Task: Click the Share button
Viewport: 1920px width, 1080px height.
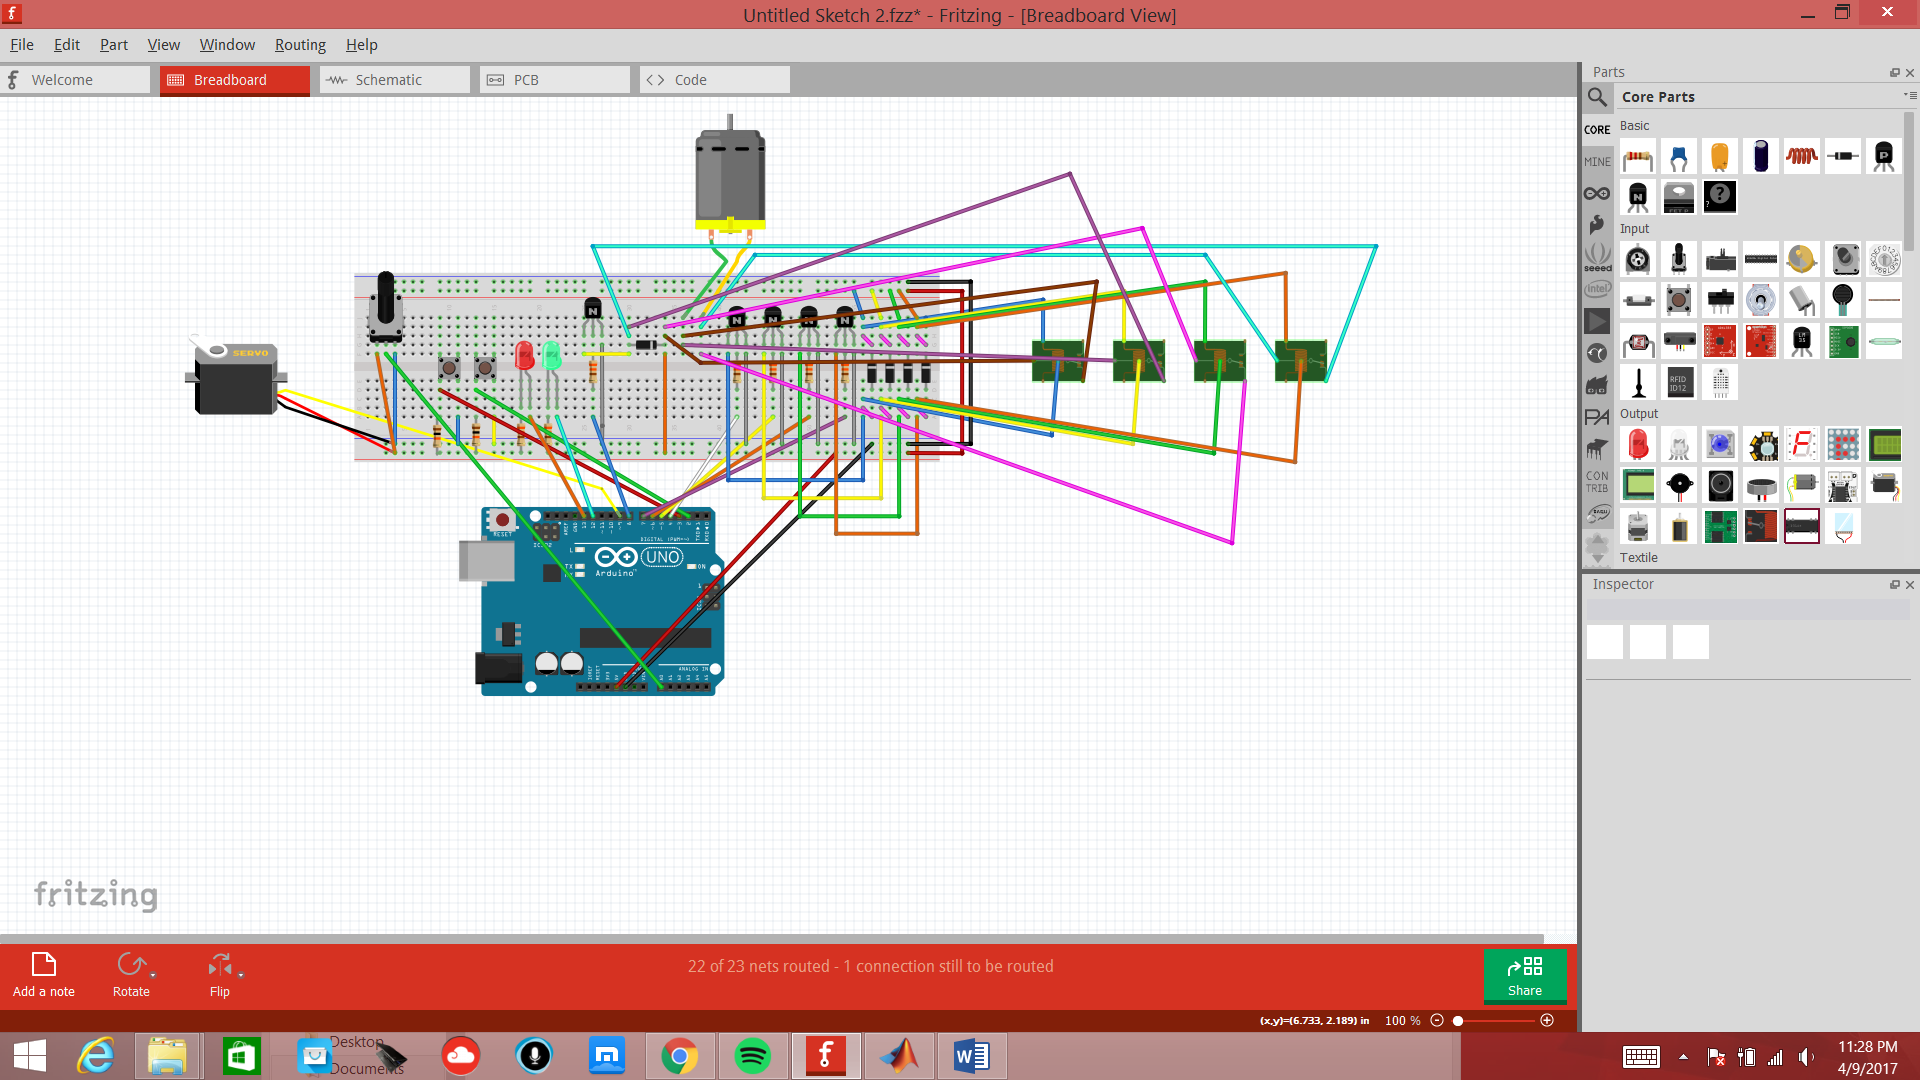Action: click(x=1524, y=975)
